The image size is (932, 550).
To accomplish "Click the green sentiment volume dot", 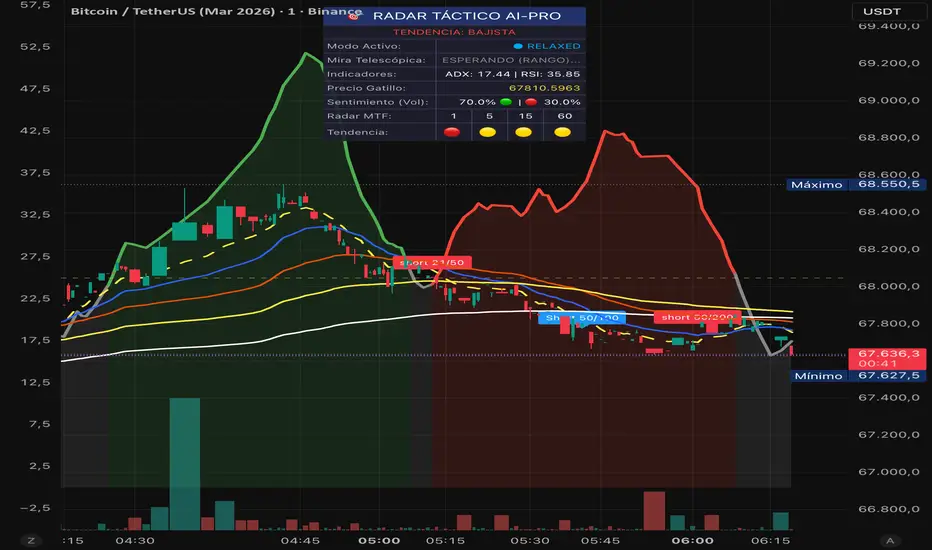I will click(506, 102).
